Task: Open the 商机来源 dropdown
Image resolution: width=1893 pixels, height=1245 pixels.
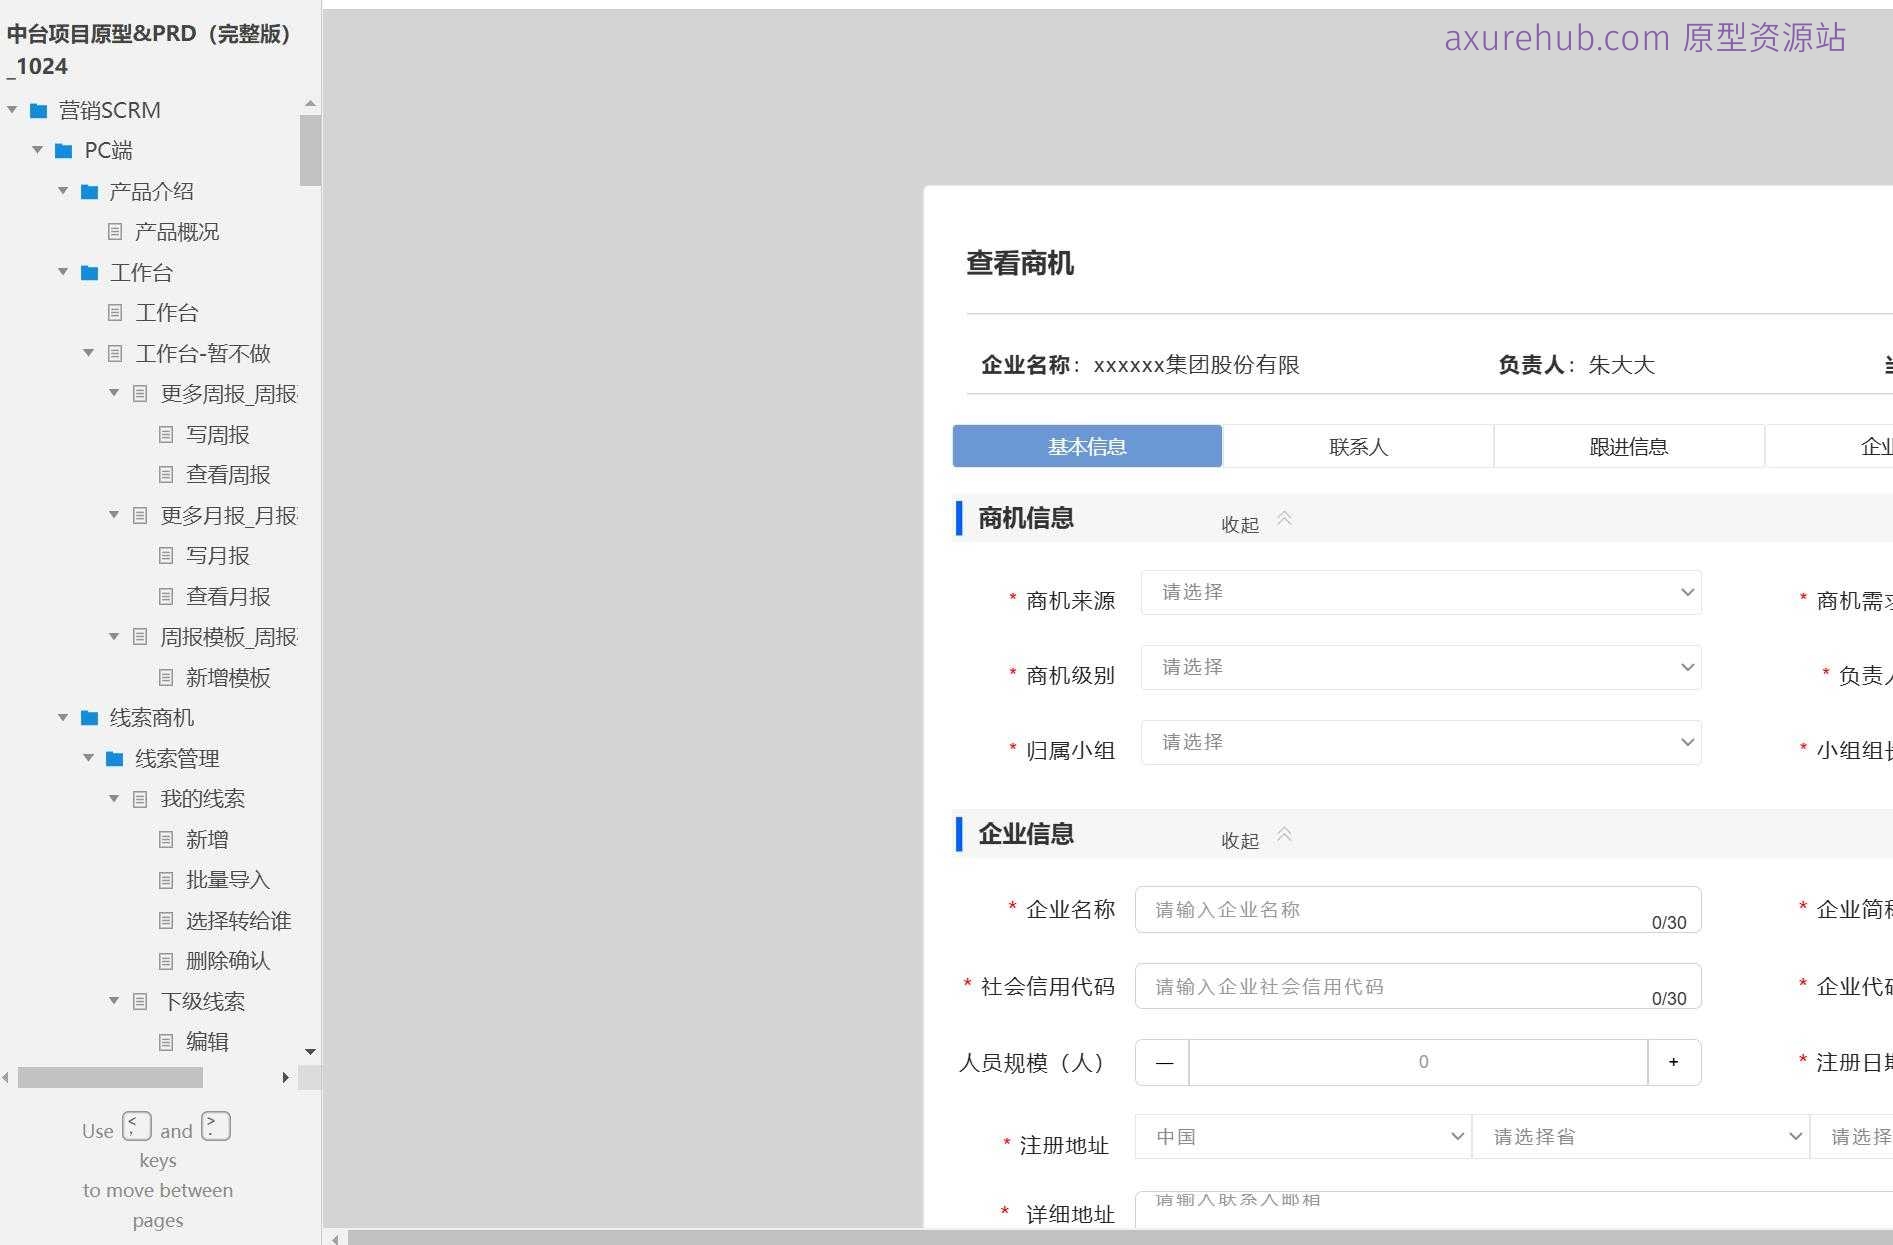Action: [x=1420, y=592]
